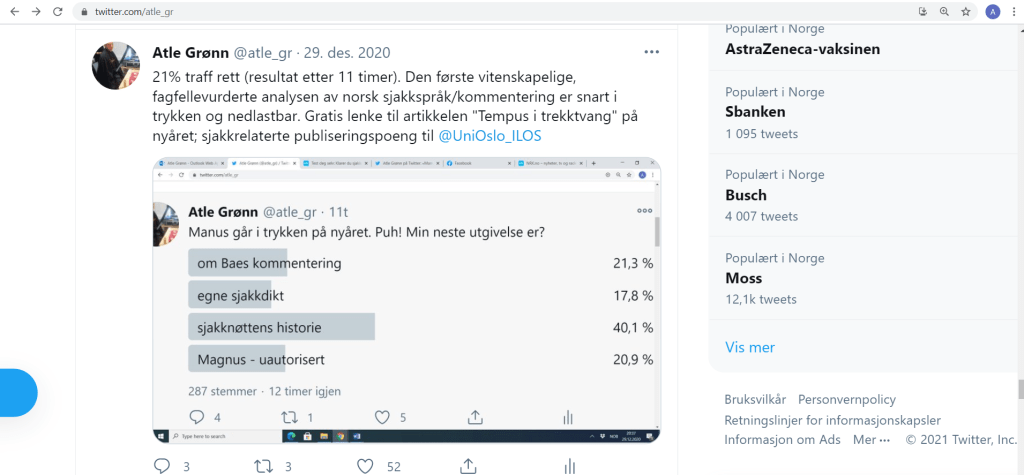Click the install app icon in address bar
The image size is (1024, 475).
click(x=922, y=12)
